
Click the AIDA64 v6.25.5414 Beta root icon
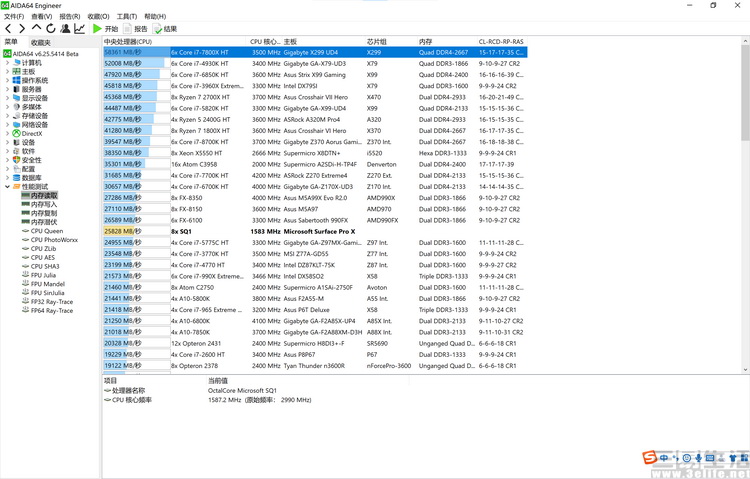coord(7,54)
